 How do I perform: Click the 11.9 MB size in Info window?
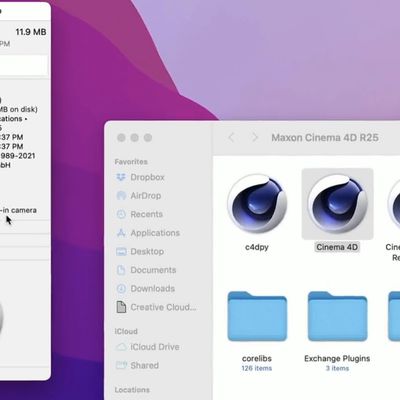click(x=31, y=32)
